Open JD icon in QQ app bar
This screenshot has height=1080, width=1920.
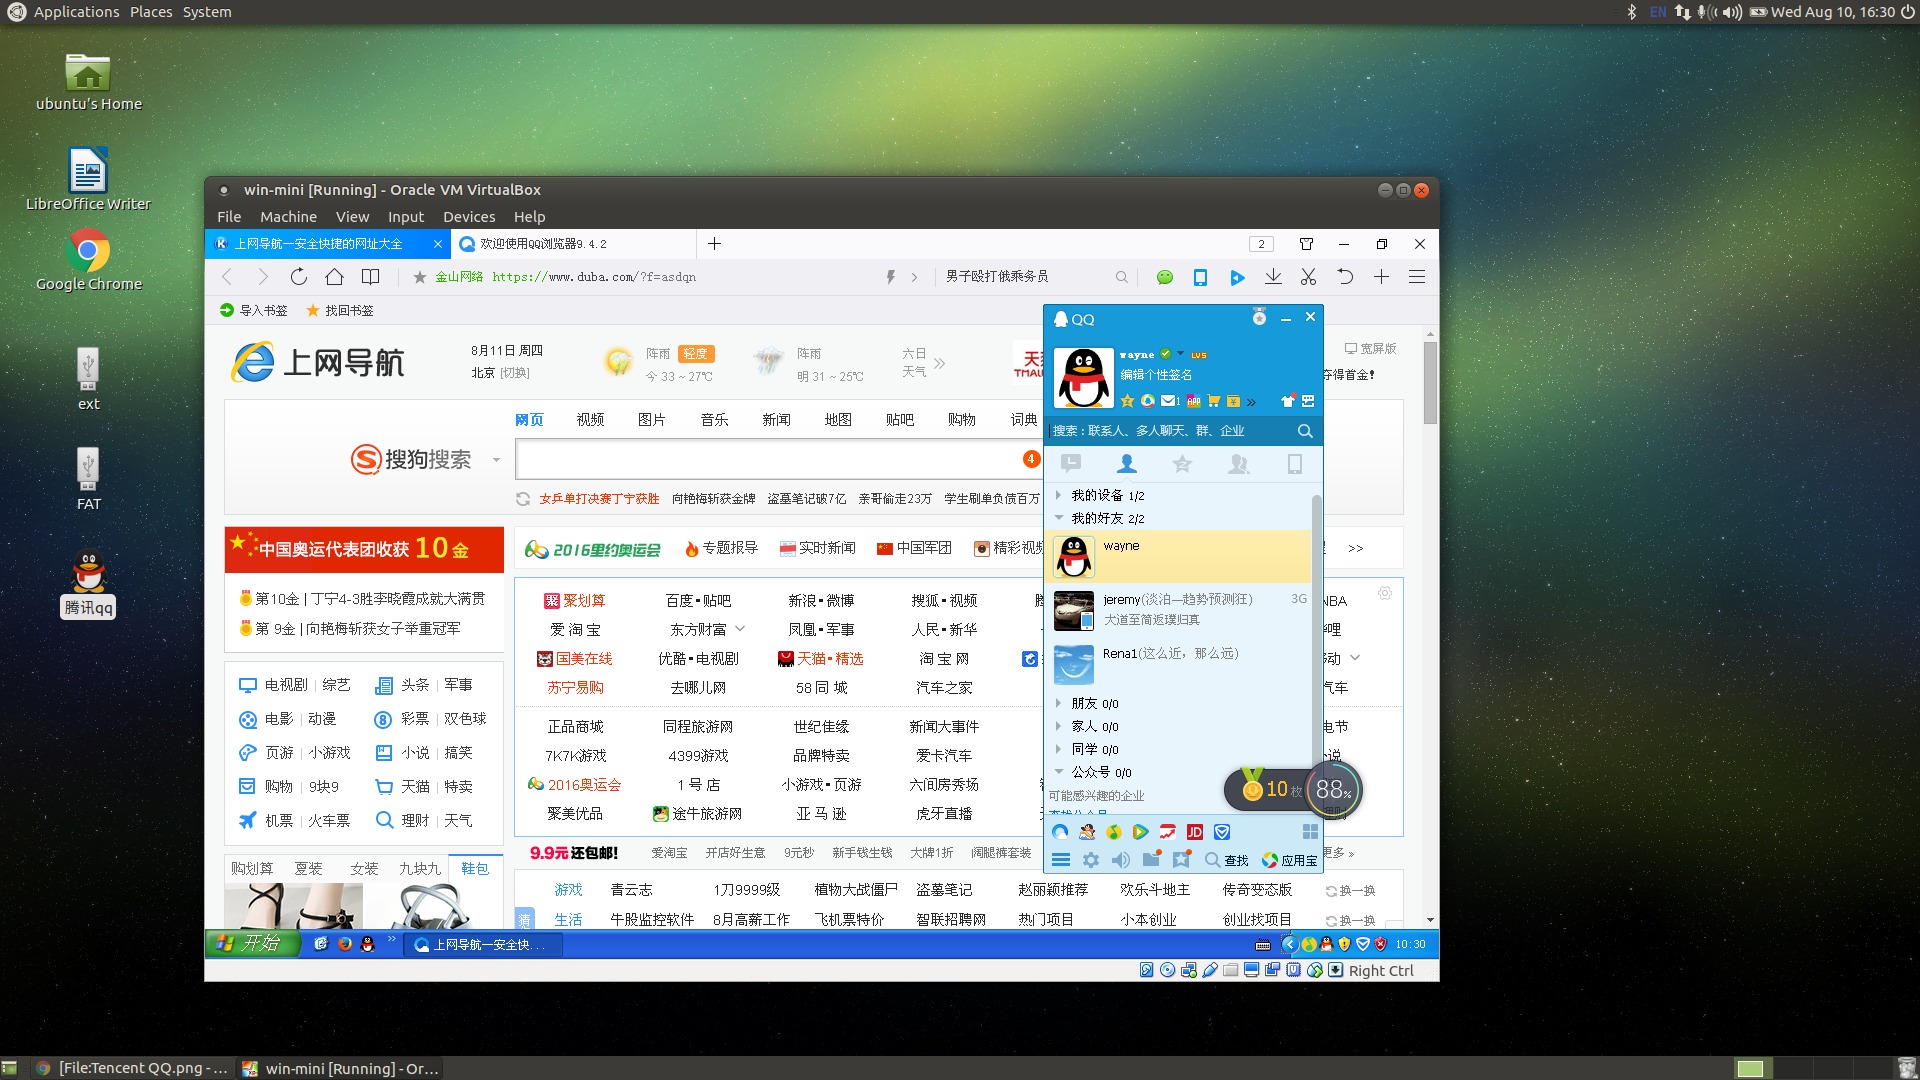tap(1195, 832)
